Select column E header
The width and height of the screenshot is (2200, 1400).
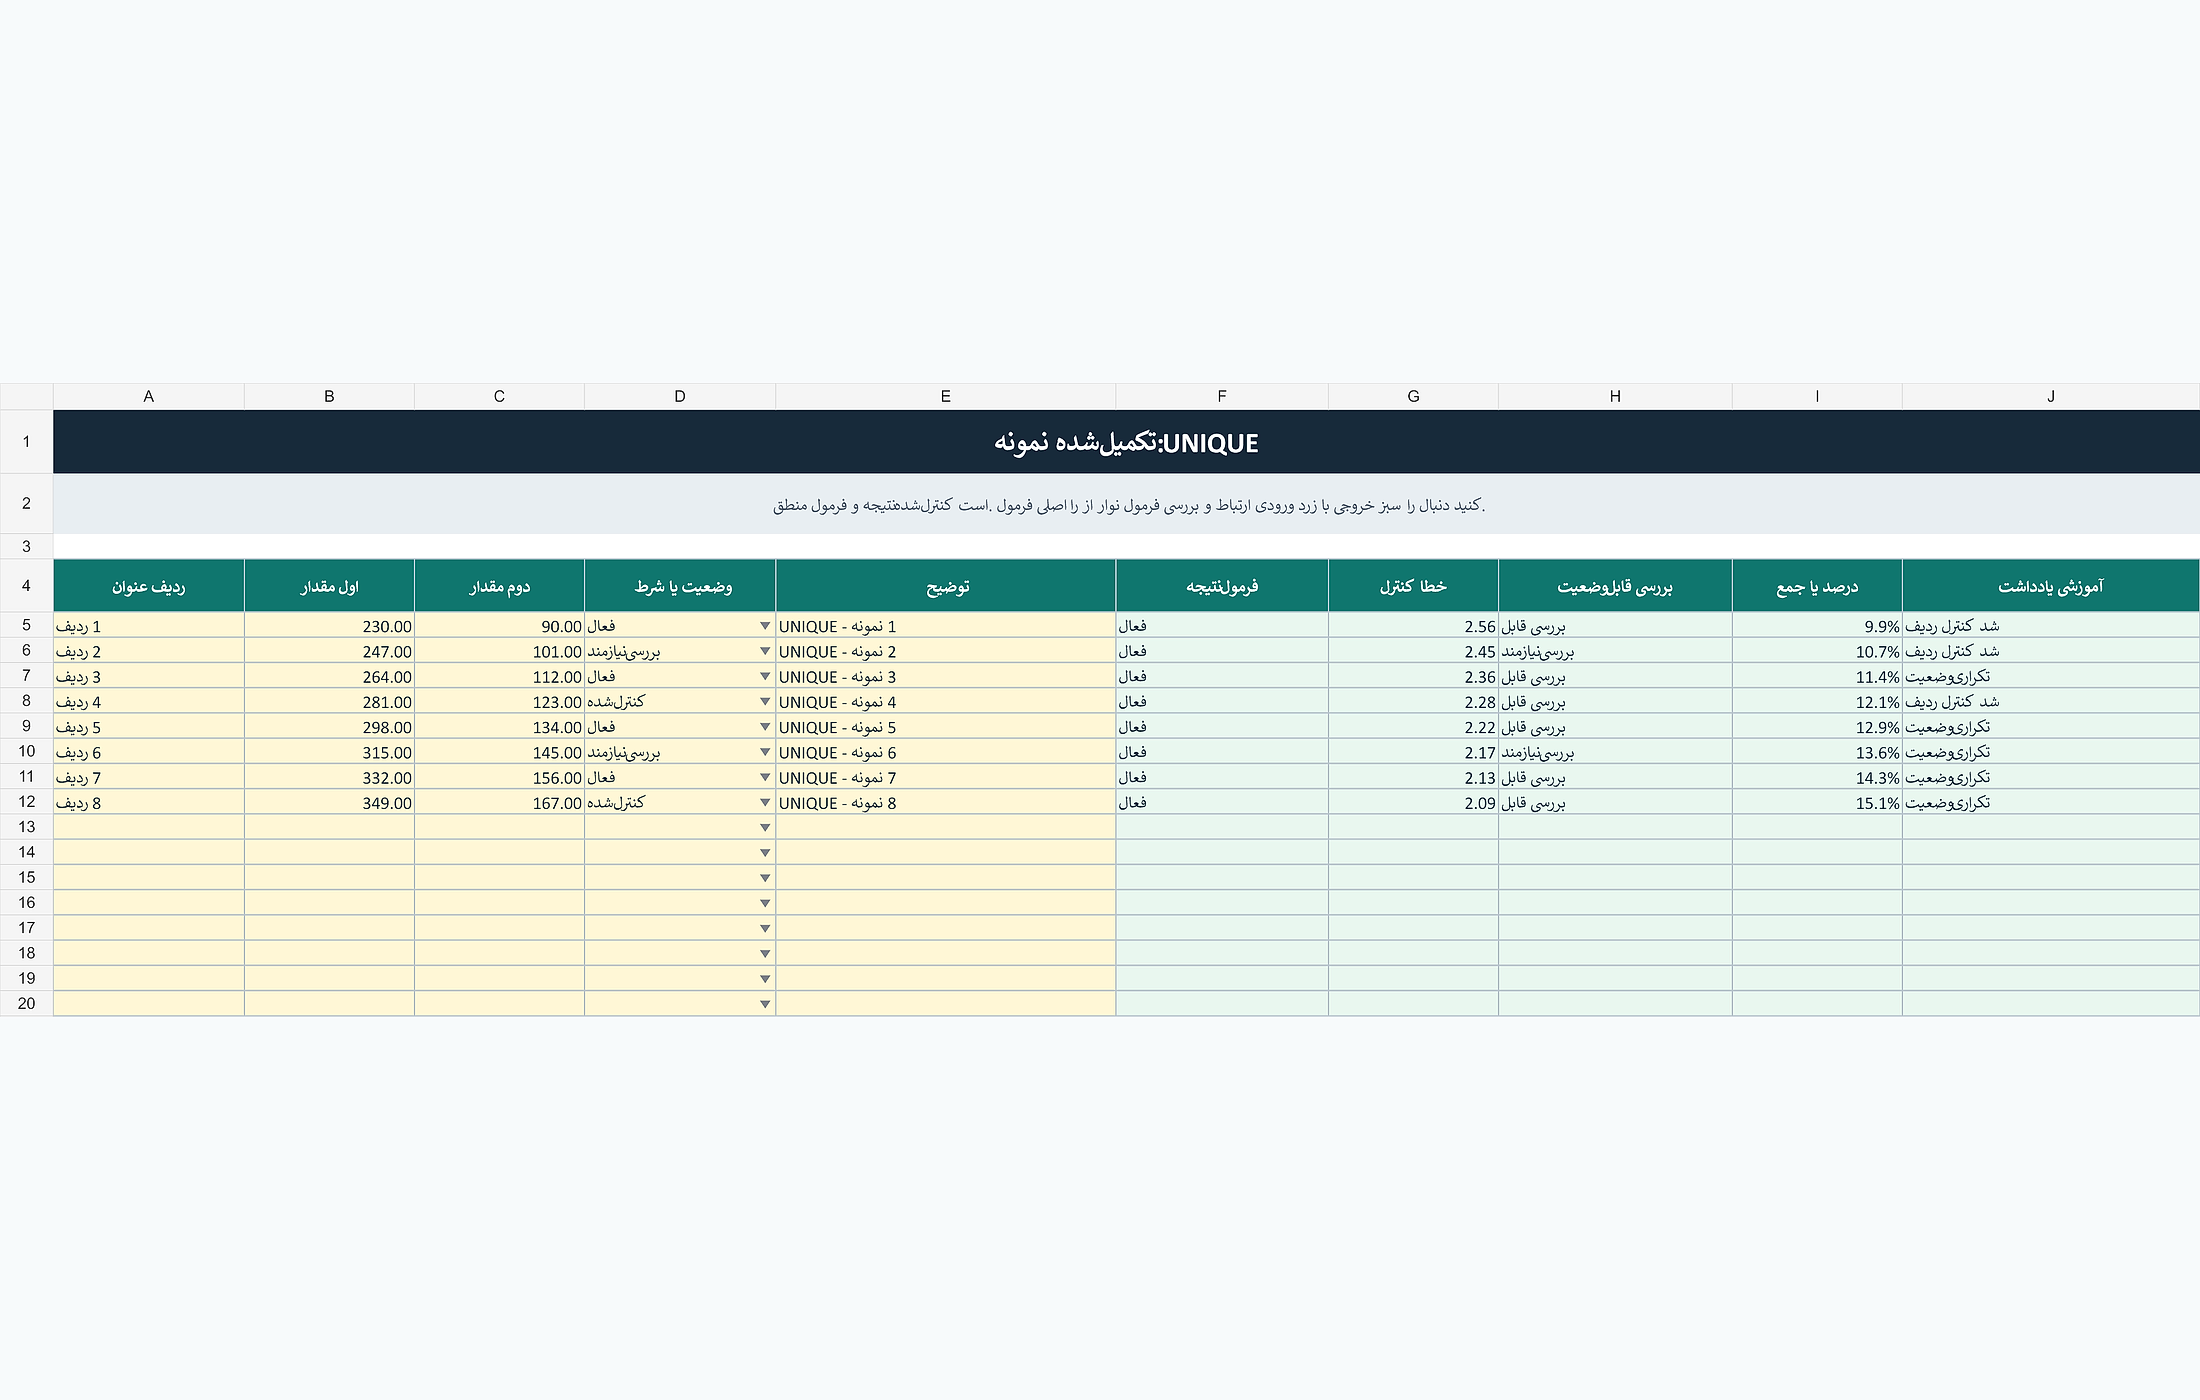[945, 396]
